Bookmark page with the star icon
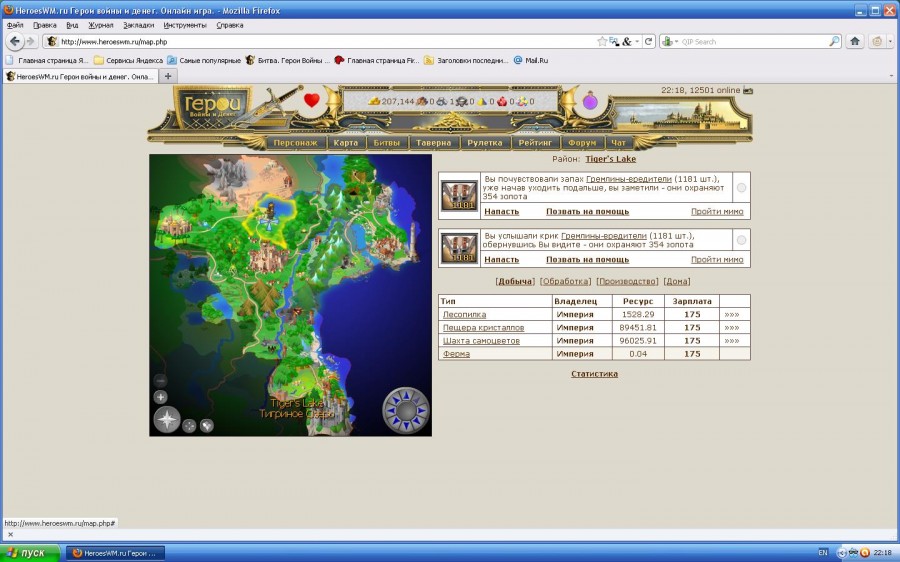 click(x=602, y=41)
